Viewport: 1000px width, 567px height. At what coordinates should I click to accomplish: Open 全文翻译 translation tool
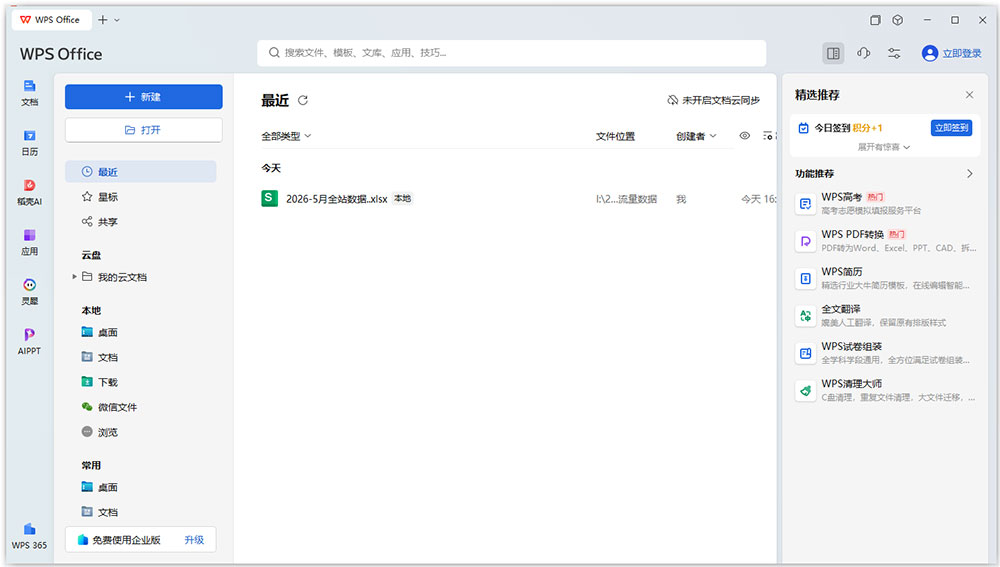pyautogui.click(x=886, y=316)
